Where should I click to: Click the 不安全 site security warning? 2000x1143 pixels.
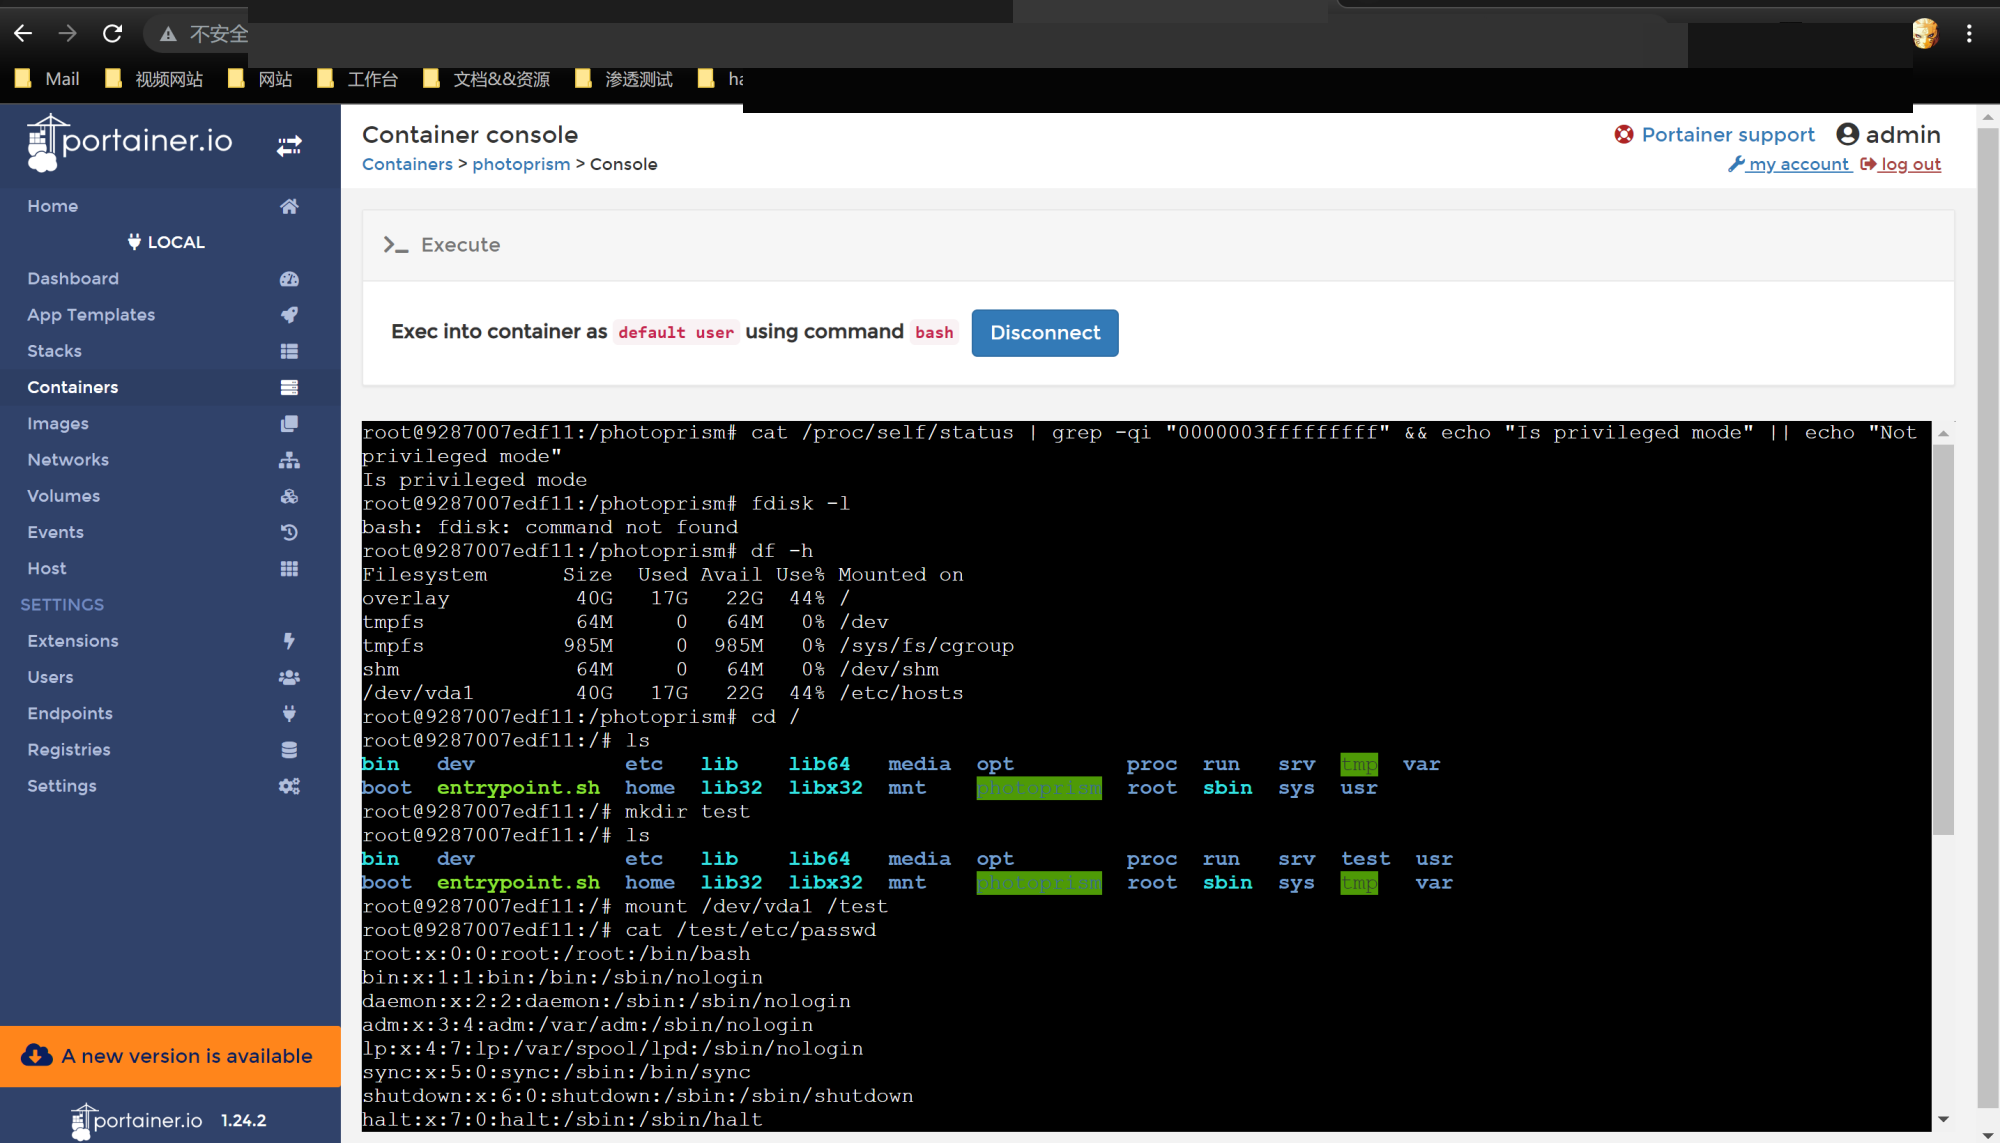[x=204, y=34]
